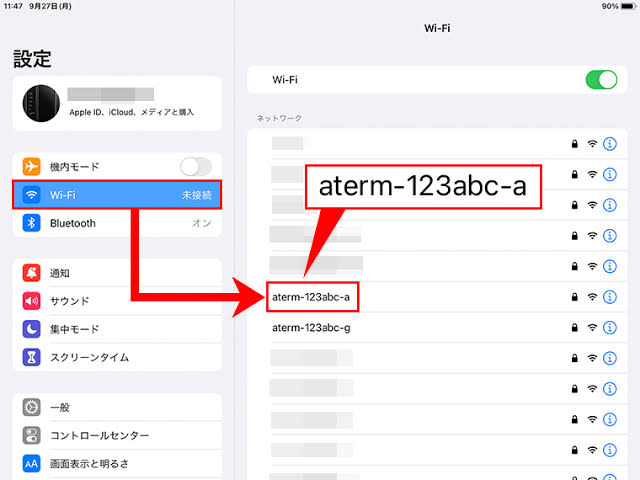Turn off the Wi-Fi switch
Viewport: 640px width, 480px height.
[601, 80]
